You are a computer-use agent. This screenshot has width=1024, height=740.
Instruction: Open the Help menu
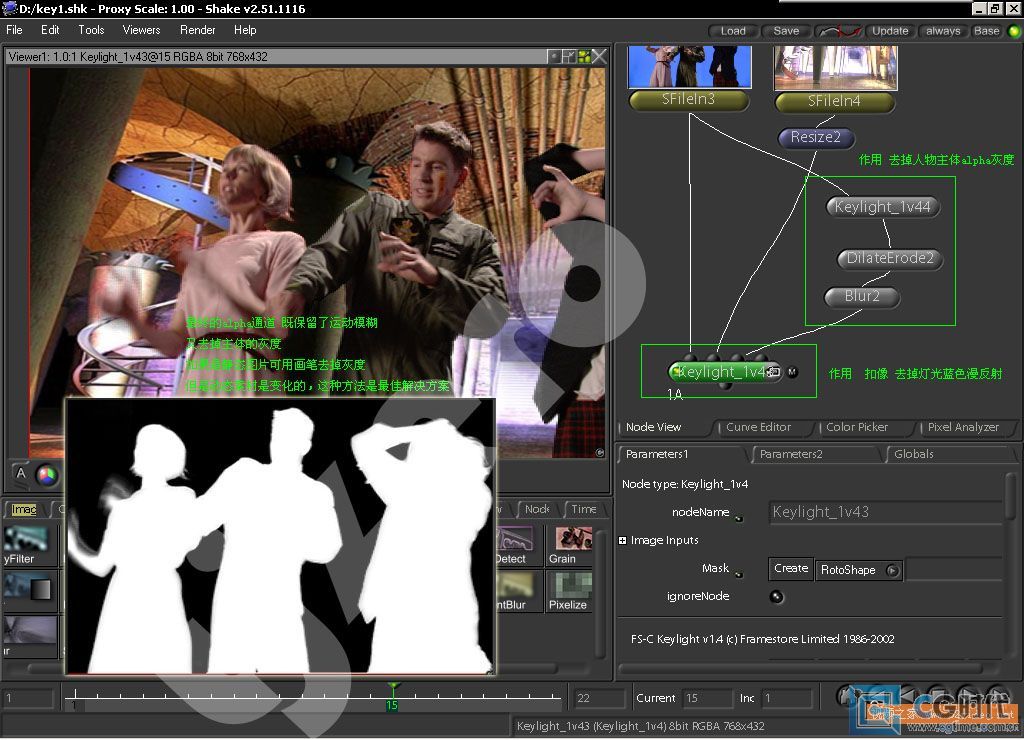(245, 30)
